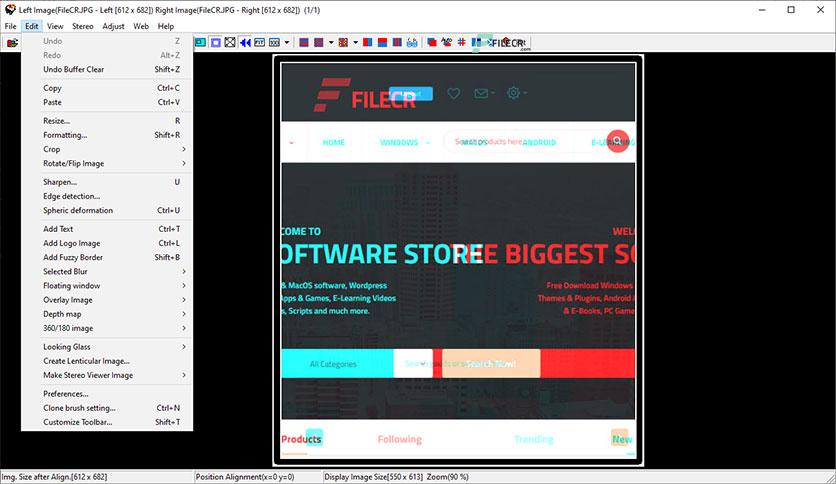Choose Edge detection... menu entry
836x484 pixels.
[107, 196]
